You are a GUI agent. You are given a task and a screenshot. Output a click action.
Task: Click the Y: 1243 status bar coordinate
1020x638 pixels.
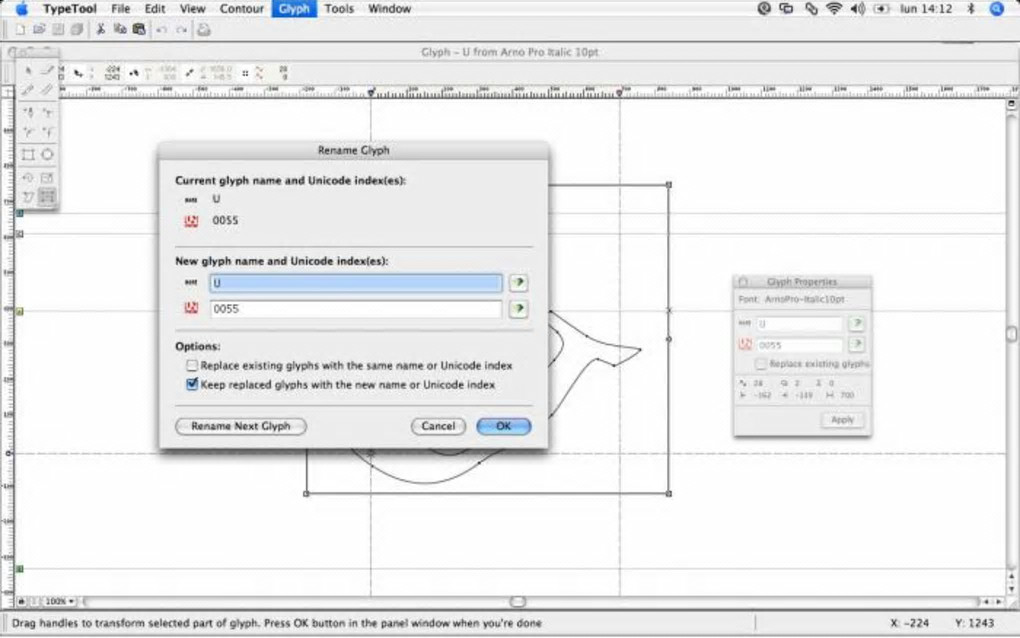coord(974,622)
